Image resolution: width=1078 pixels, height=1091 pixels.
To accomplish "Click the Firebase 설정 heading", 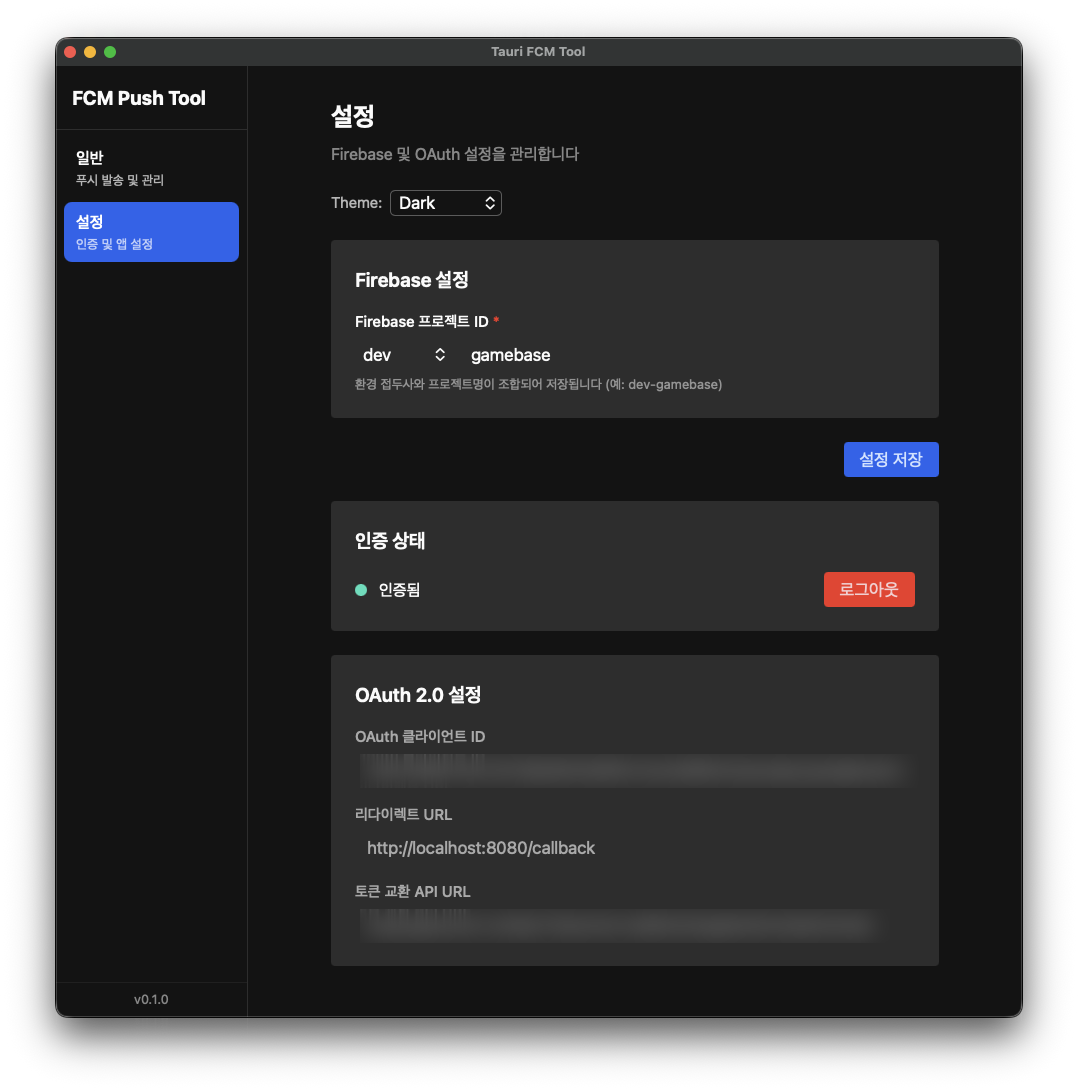I will [412, 280].
